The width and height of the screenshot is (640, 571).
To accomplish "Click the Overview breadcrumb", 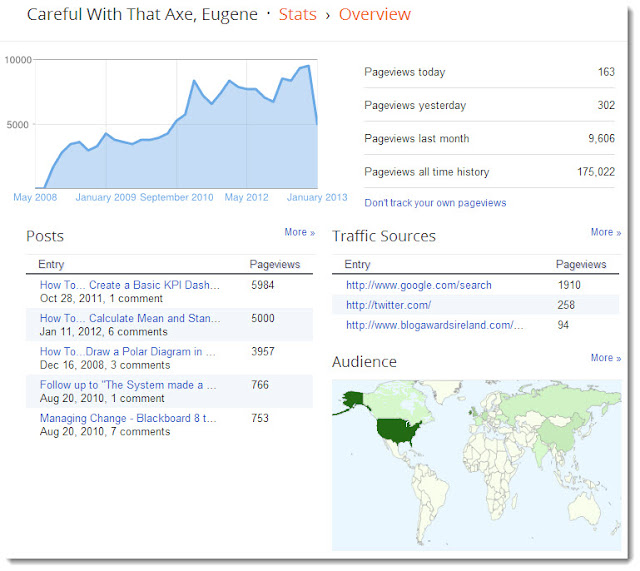I will click(374, 14).
